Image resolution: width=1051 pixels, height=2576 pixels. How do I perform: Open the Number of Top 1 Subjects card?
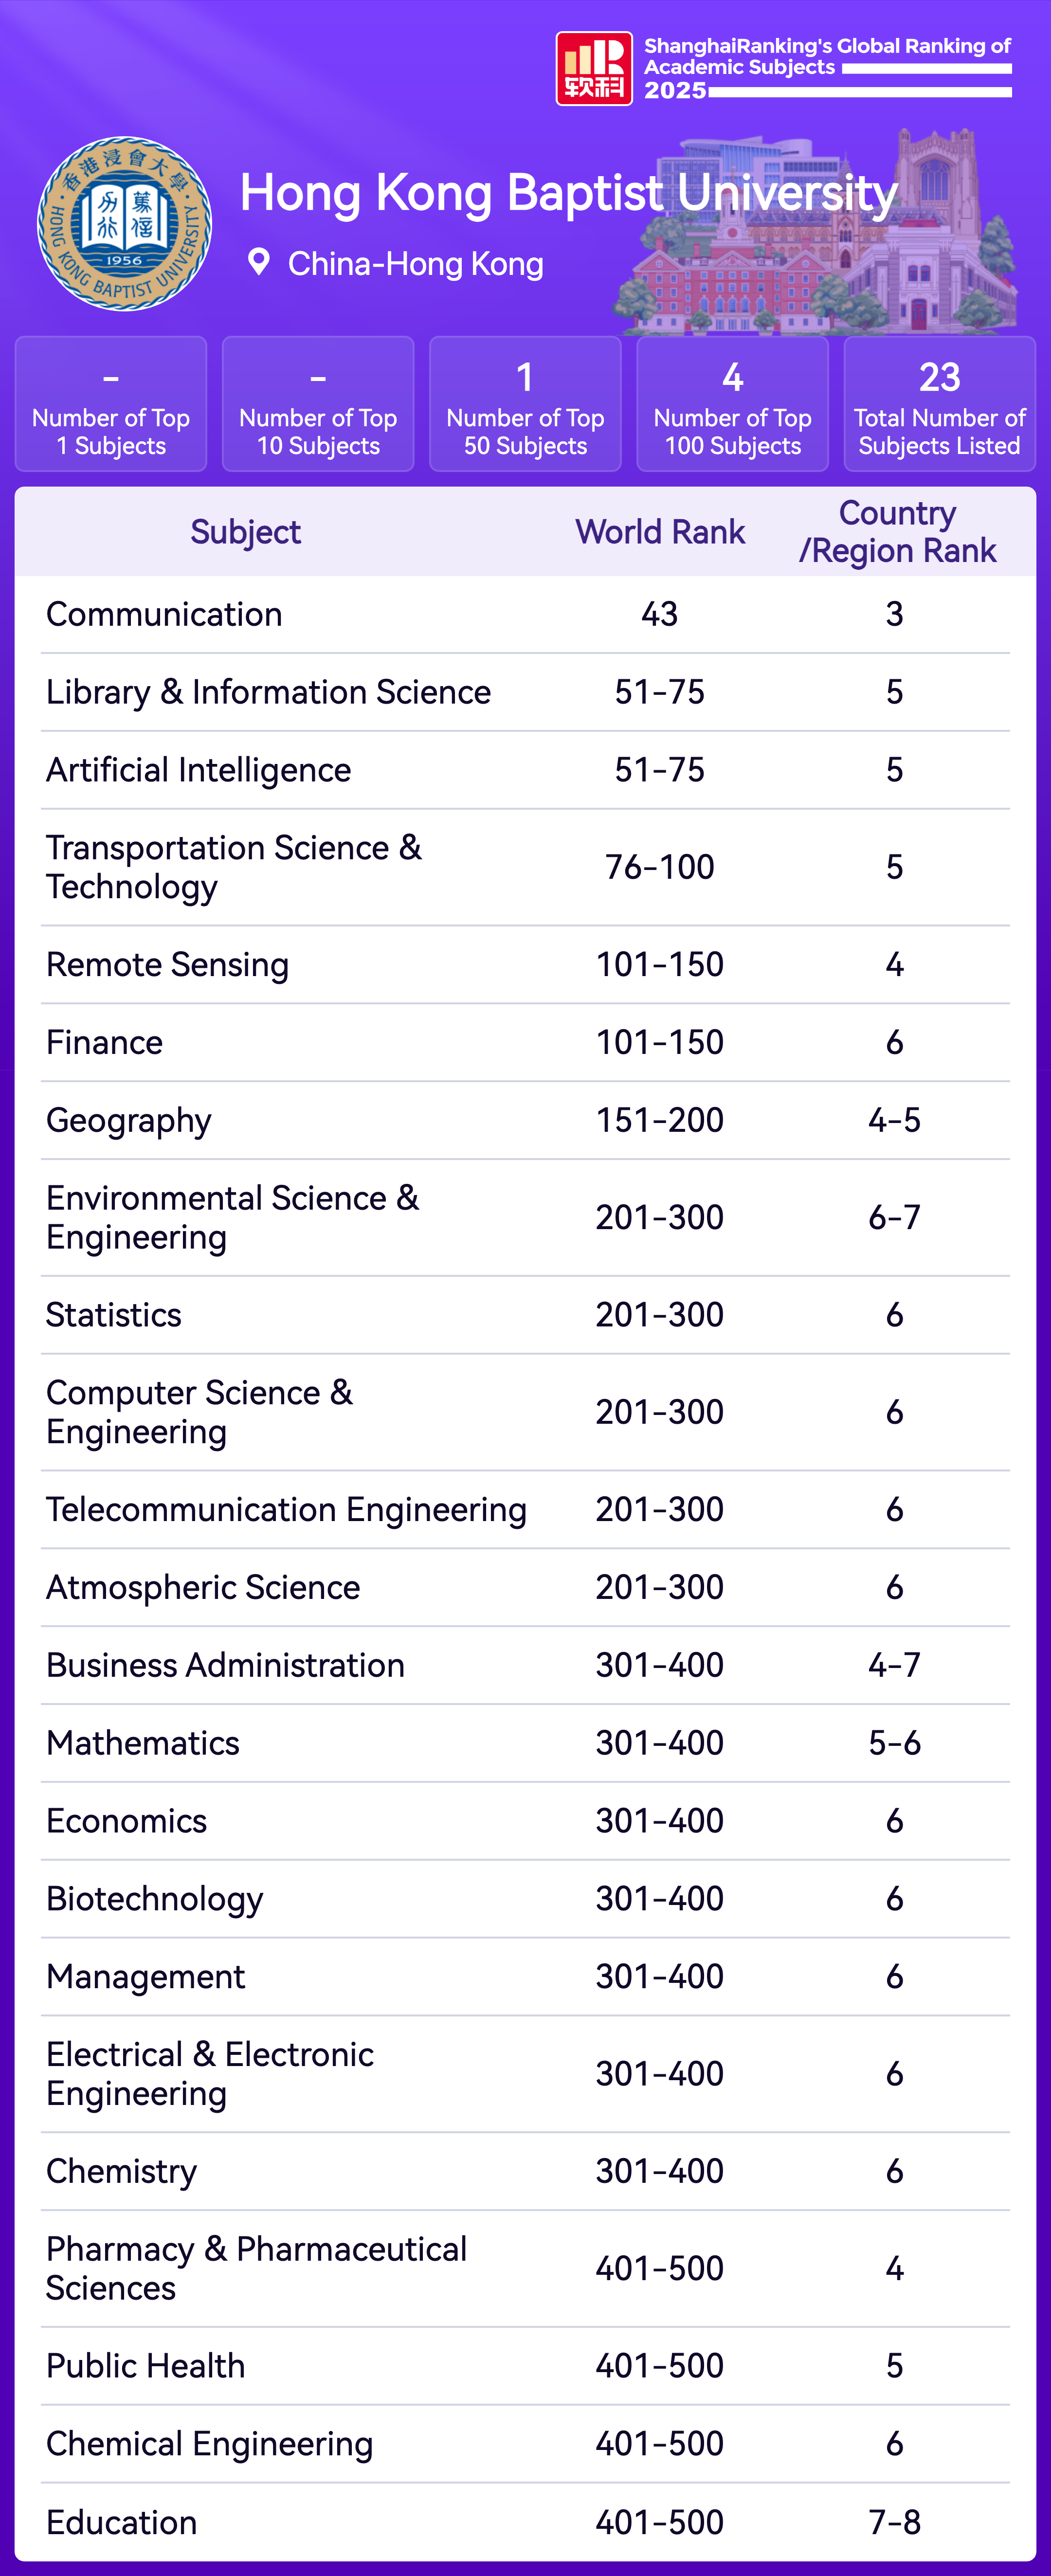(x=111, y=404)
